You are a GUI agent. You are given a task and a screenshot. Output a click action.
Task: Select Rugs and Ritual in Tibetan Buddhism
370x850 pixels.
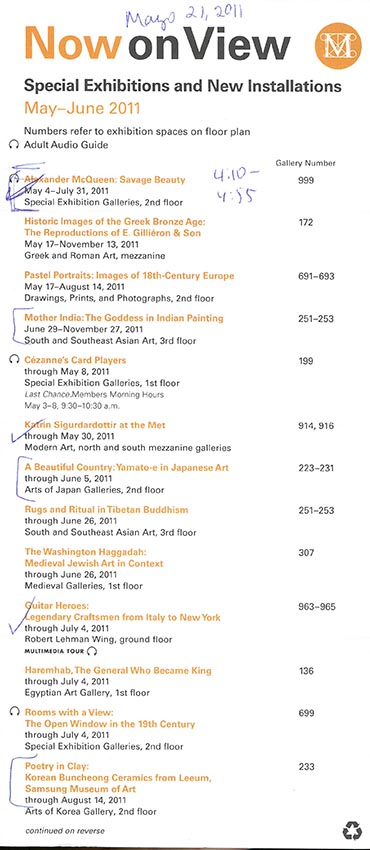(x=106, y=510)
